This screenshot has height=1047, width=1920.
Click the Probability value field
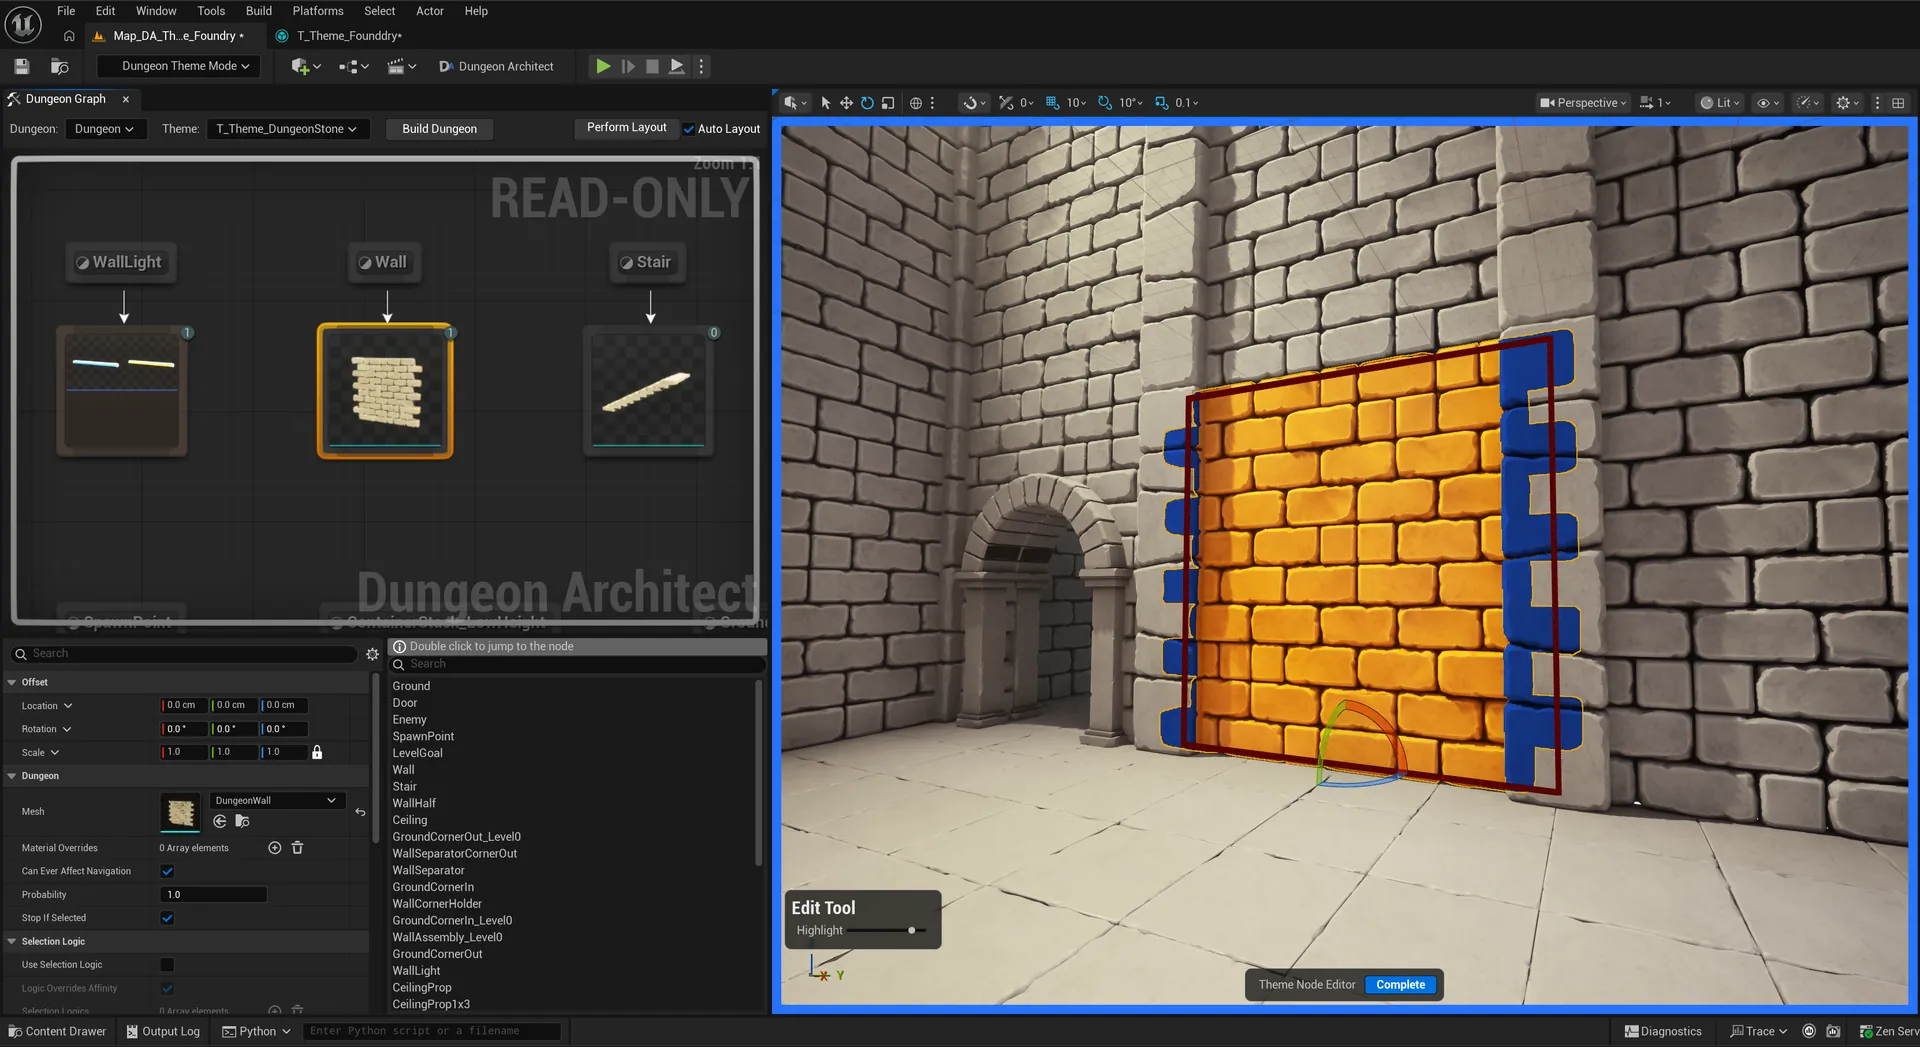point(214,895)
